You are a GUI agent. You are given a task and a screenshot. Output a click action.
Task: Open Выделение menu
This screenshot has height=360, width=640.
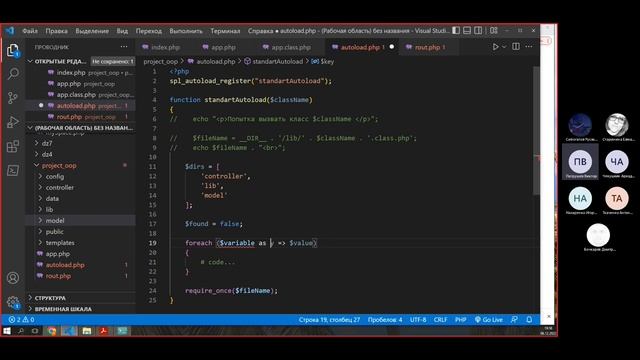[92, 31]
